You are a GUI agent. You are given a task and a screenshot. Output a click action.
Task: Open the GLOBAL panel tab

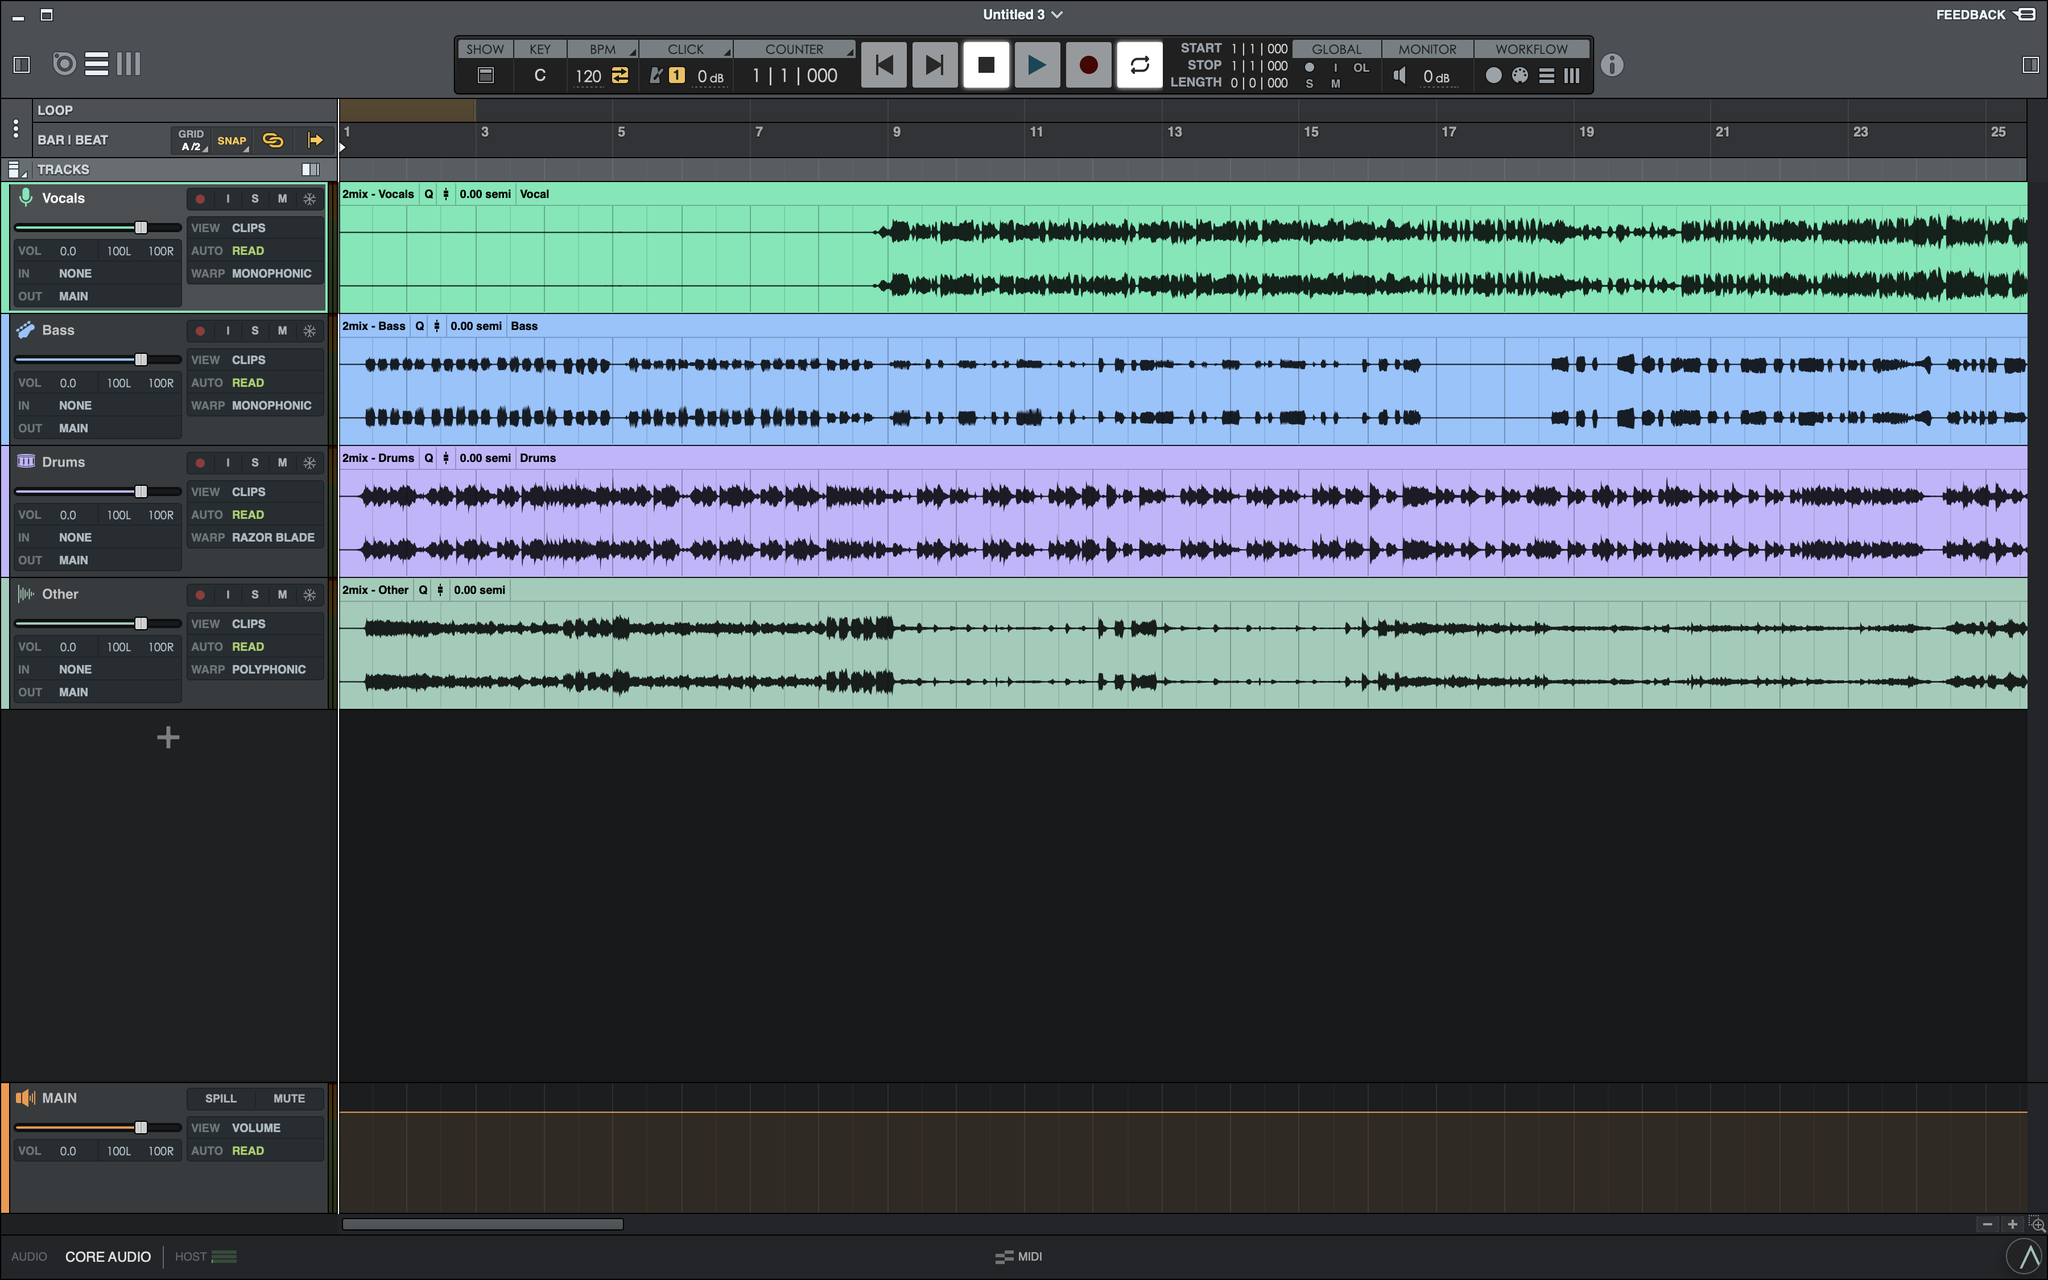coord(1336,49)
